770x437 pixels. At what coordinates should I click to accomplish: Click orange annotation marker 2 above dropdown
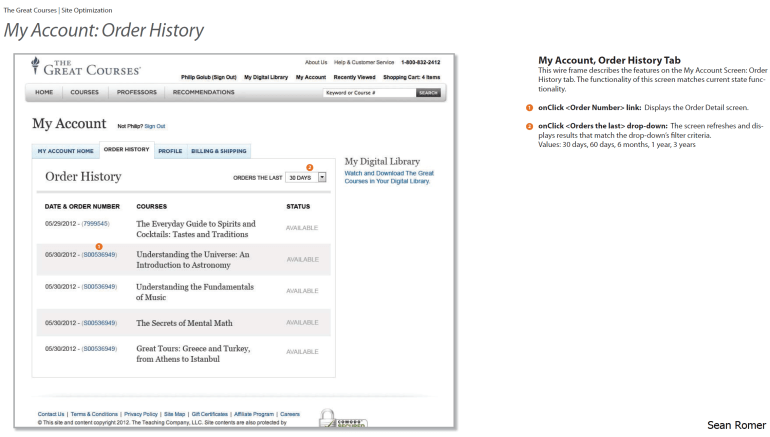[x=309, y=167]
